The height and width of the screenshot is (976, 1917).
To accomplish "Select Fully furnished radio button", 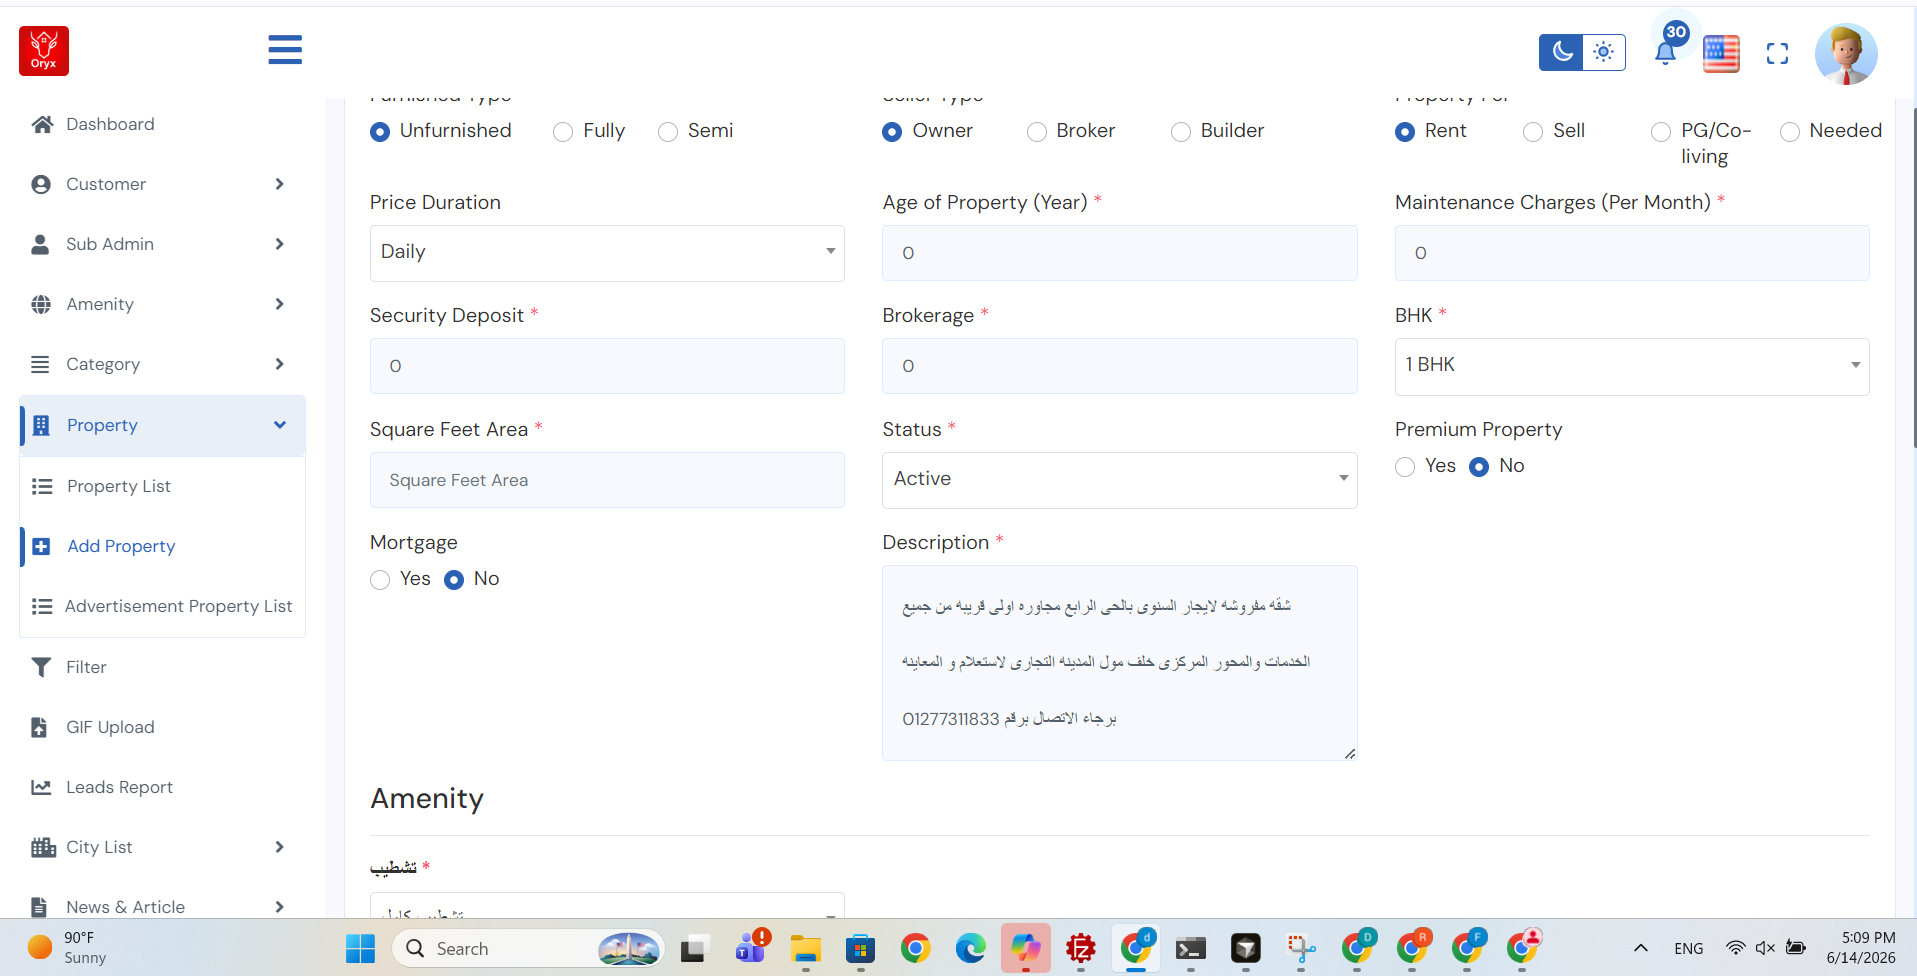I will pyautogui.click(x=563, y=132).
